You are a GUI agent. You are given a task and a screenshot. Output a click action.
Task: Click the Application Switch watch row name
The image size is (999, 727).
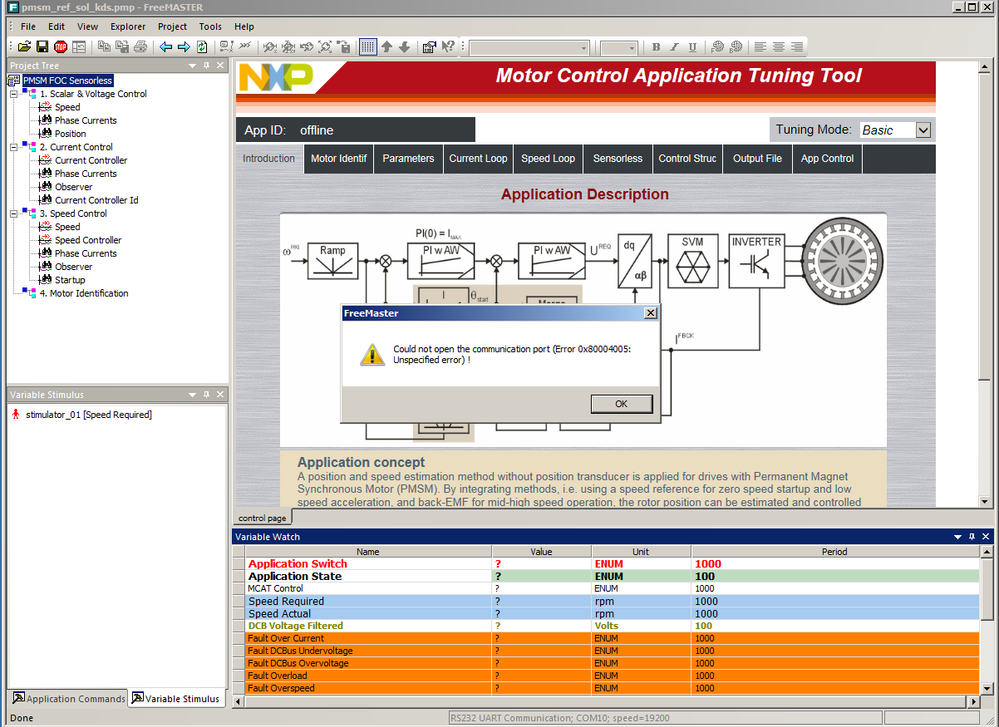[x=298, y=564]
